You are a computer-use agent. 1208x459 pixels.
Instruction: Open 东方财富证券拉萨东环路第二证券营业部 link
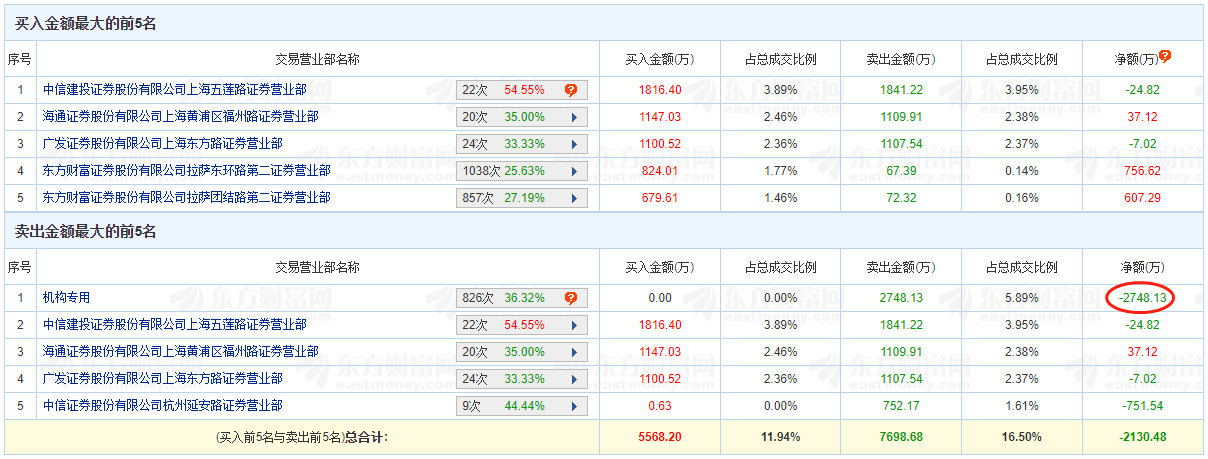coord(187,171)
